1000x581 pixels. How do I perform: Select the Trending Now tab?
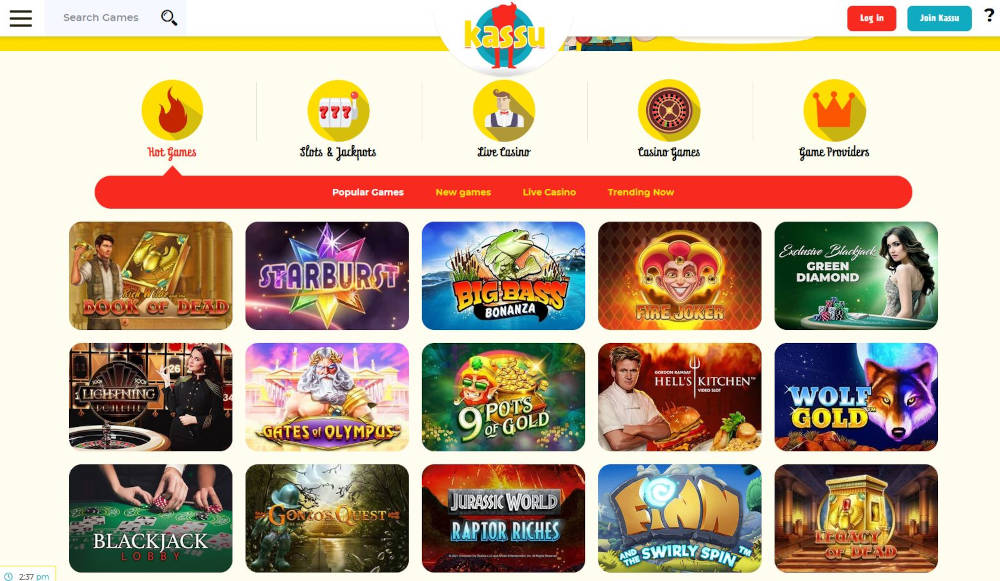click(x=640, y=192)
